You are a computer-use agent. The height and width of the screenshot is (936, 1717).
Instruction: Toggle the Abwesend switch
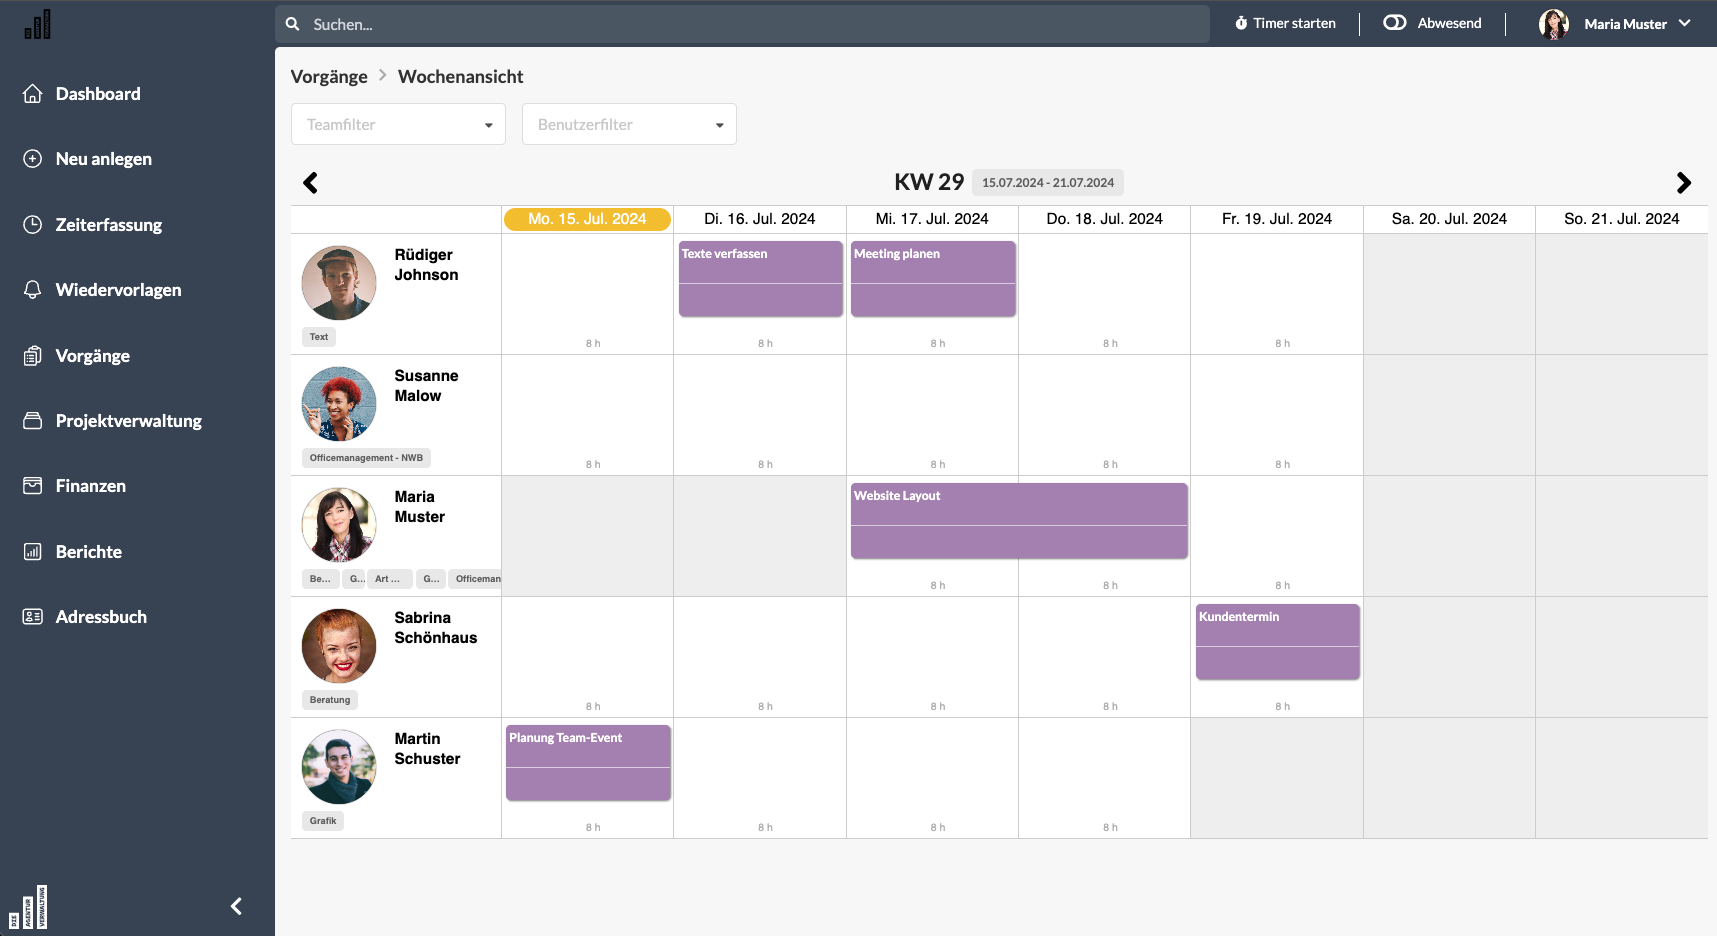click(x=1395, y=23)
